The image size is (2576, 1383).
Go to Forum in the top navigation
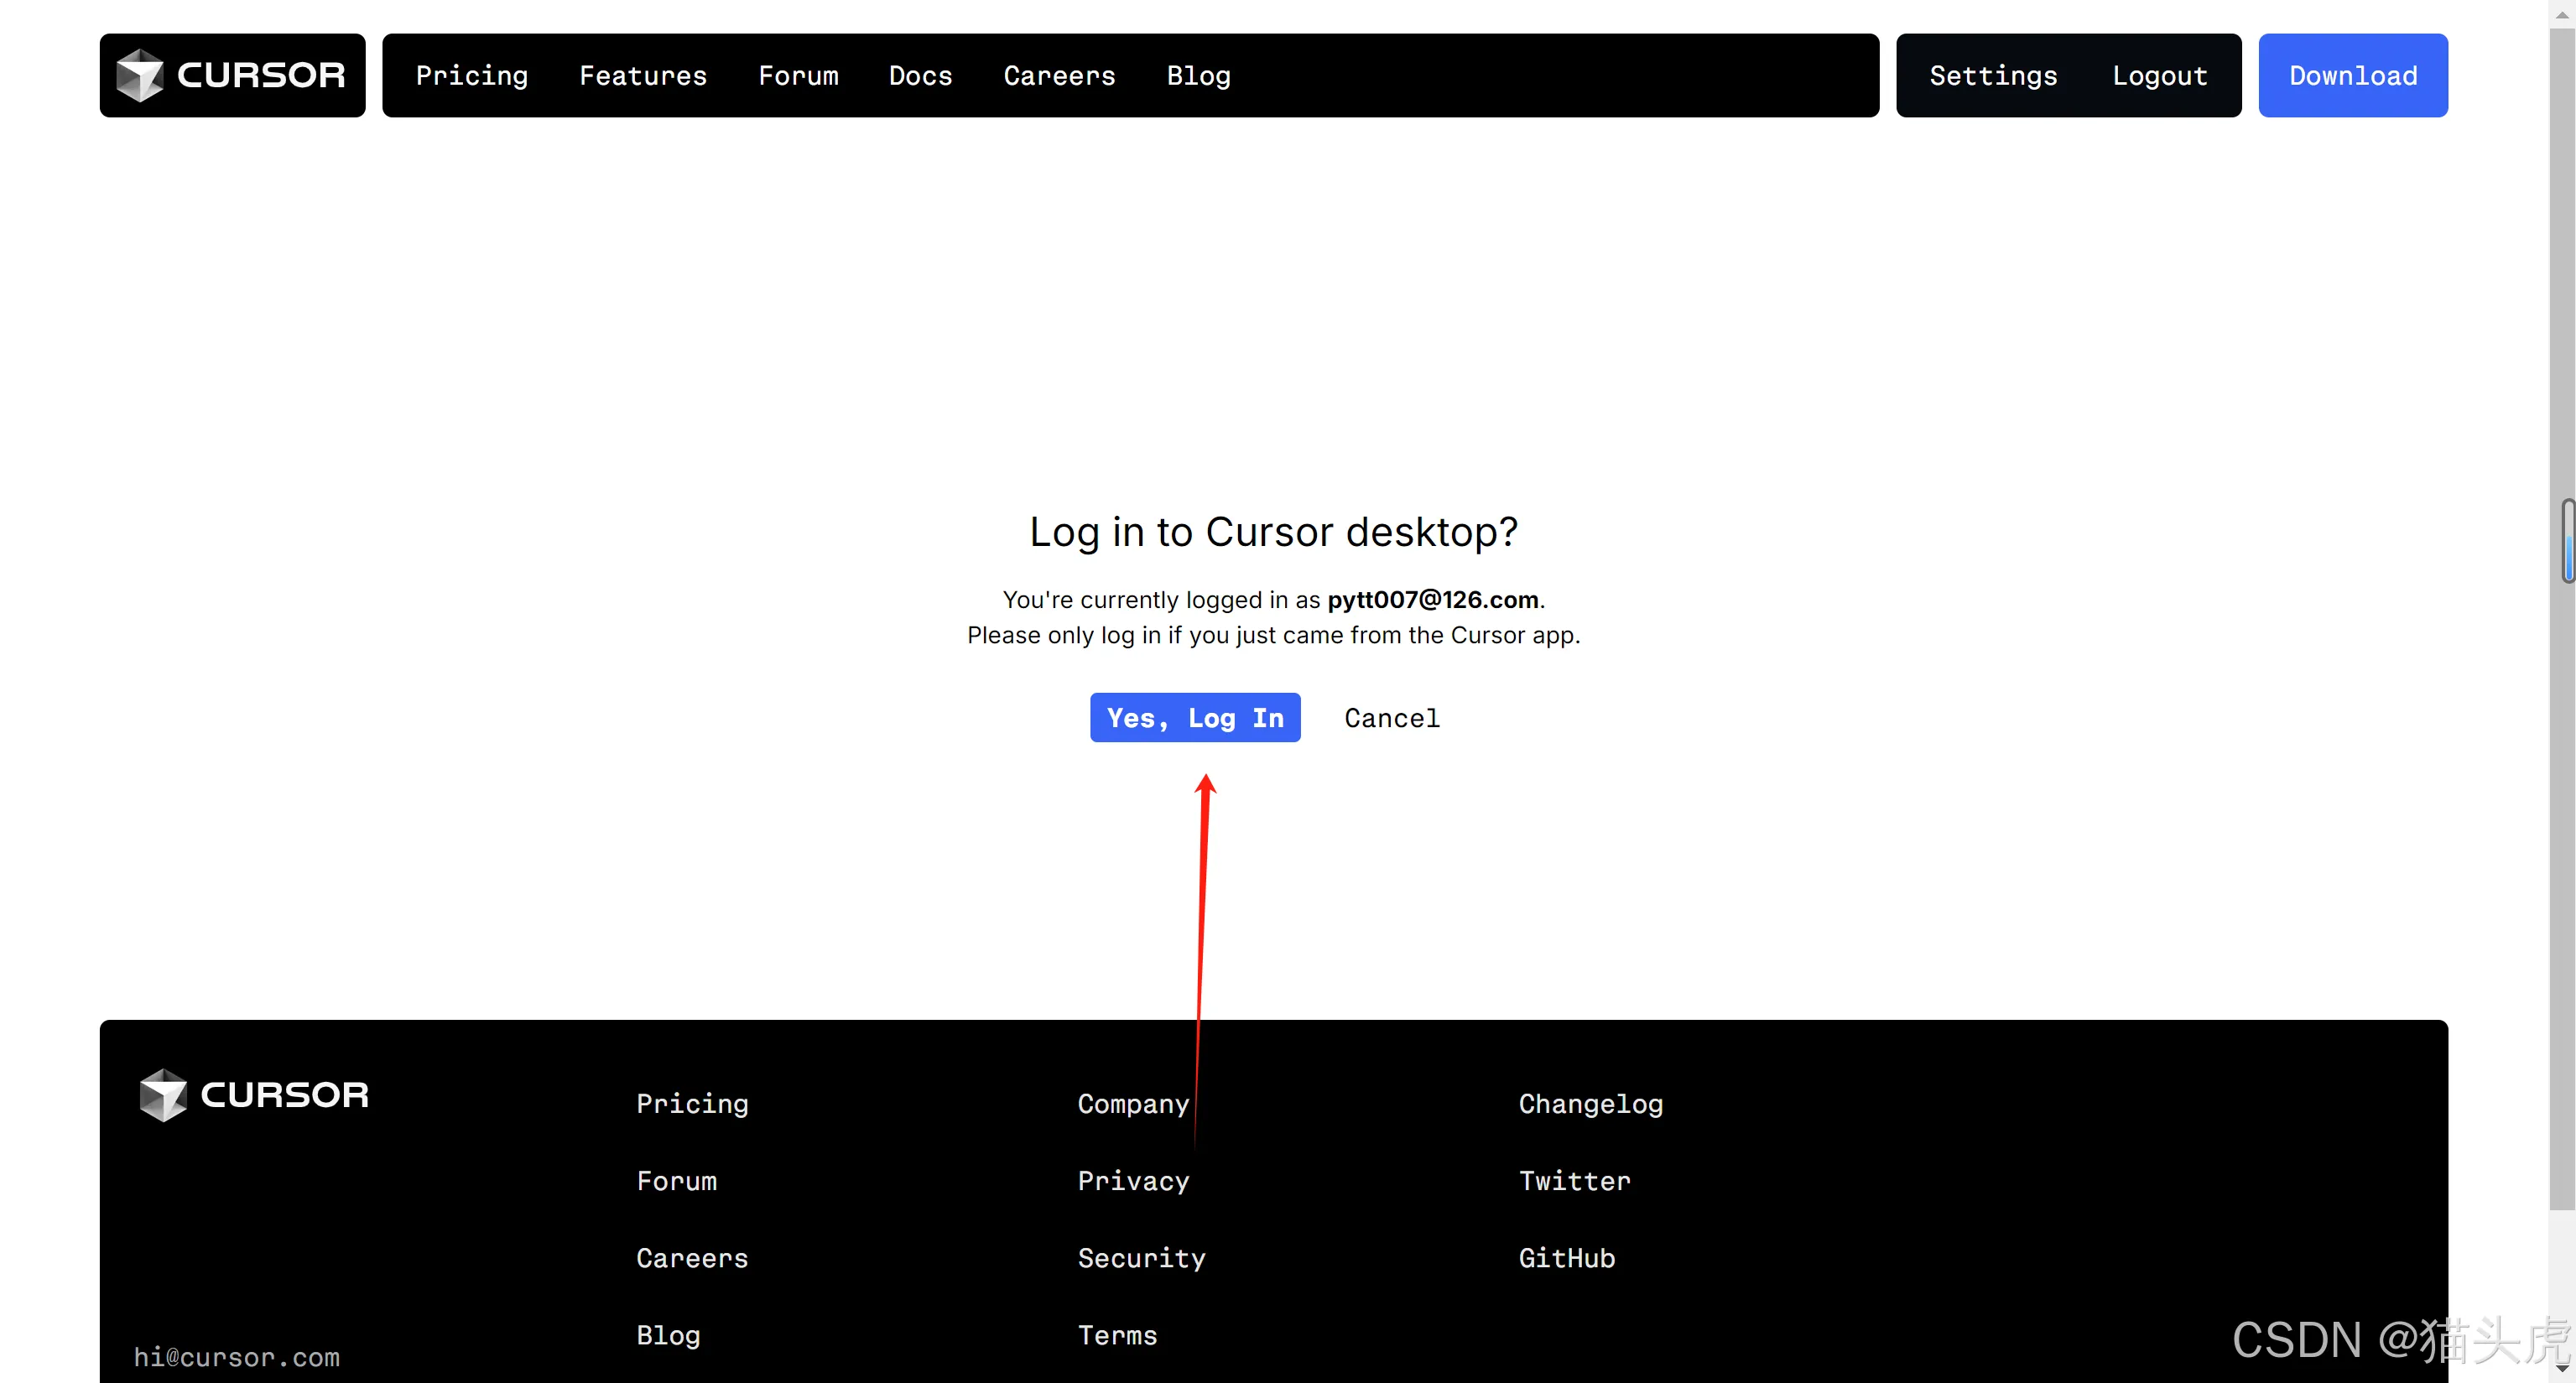point(797,76)
